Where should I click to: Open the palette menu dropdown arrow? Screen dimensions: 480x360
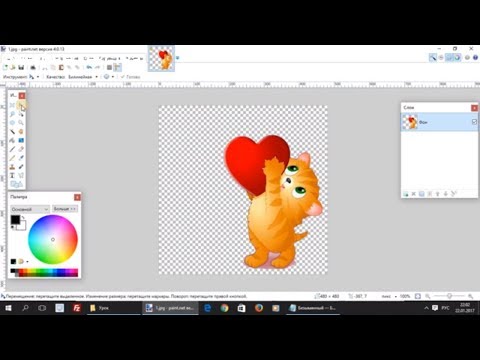(27, 262)
